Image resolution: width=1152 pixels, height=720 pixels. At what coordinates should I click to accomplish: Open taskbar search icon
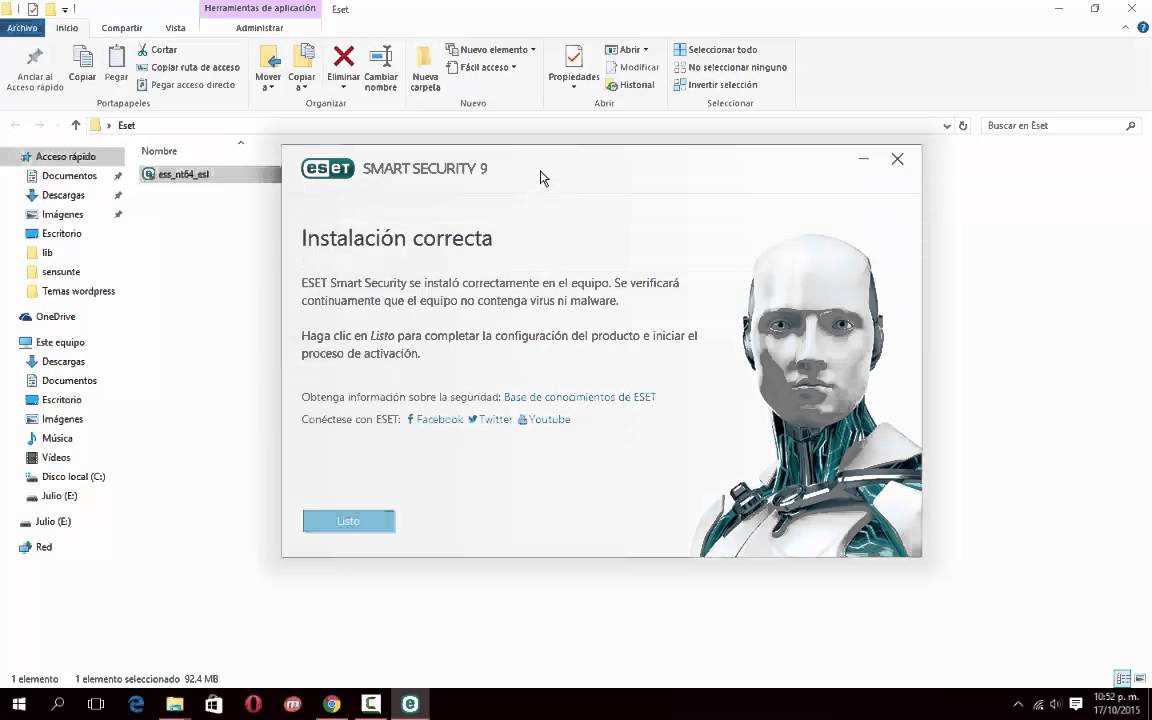[x=57, y=704]
